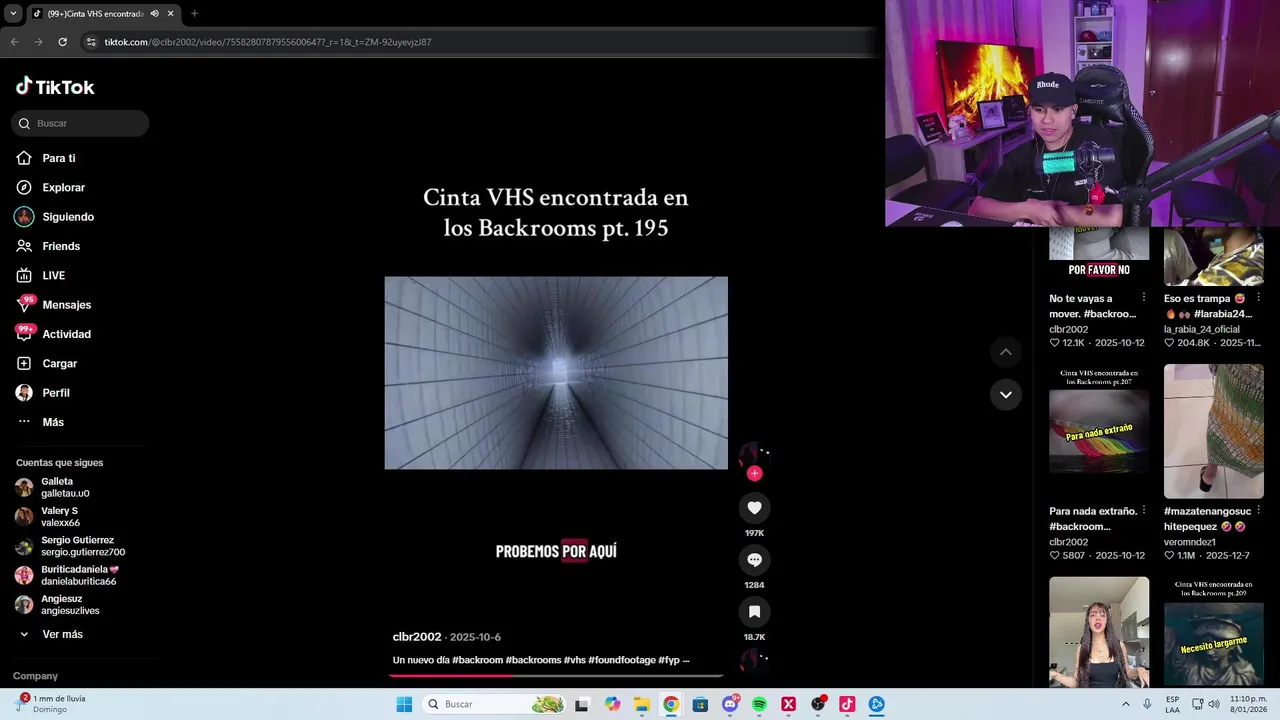1280x720 pixels.
Task: Go back in Chrome
Action: coord(14,42)
